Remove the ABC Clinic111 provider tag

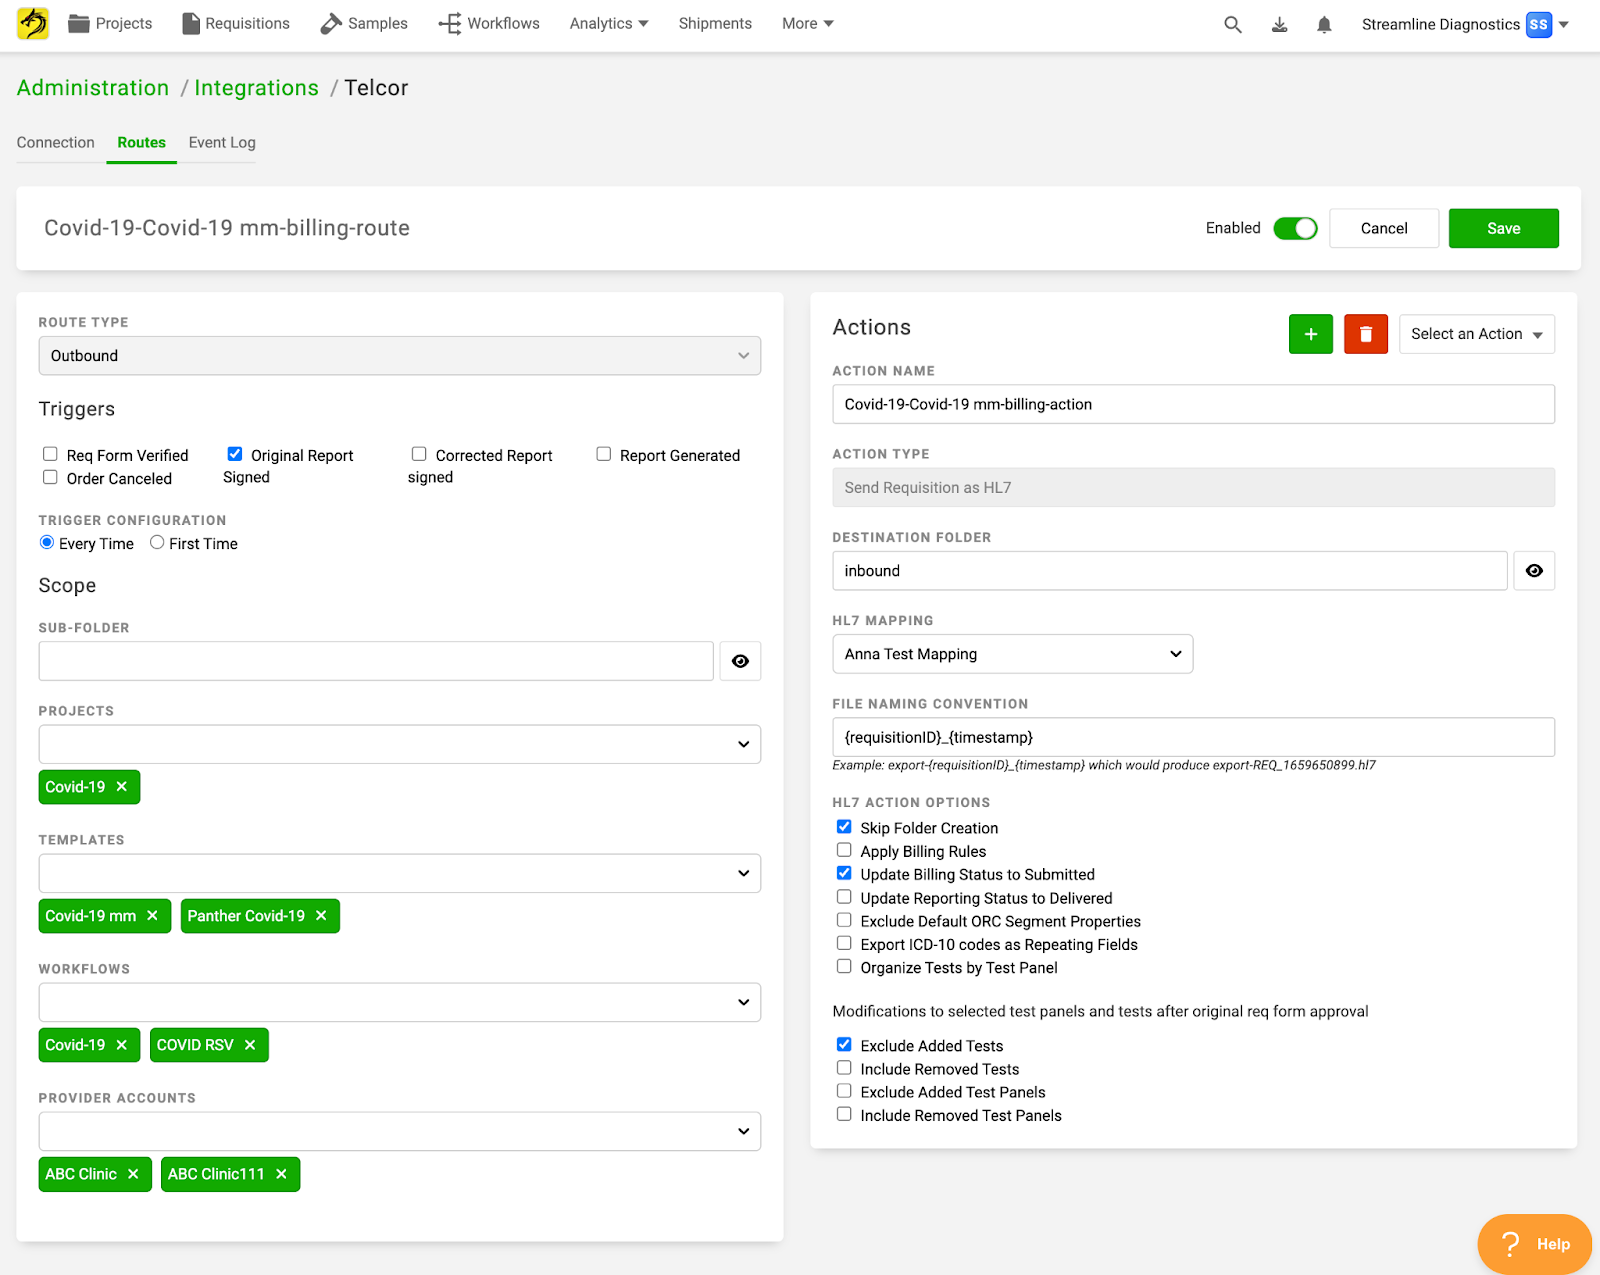[282, 1174]
